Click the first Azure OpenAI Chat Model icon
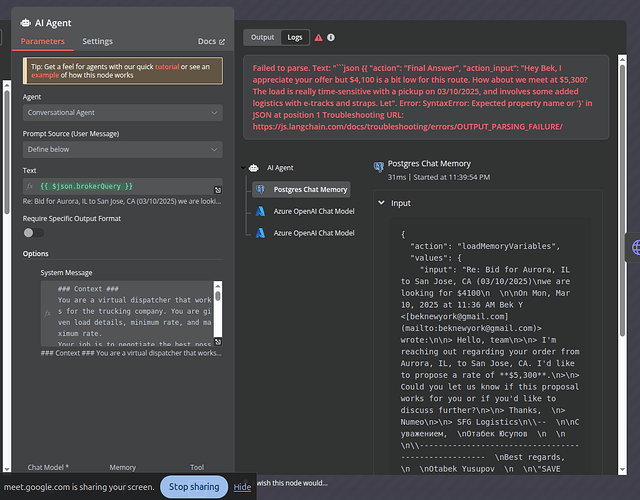Image resolution: width=640 pixels, height=500 pixels. pos(262,211)
